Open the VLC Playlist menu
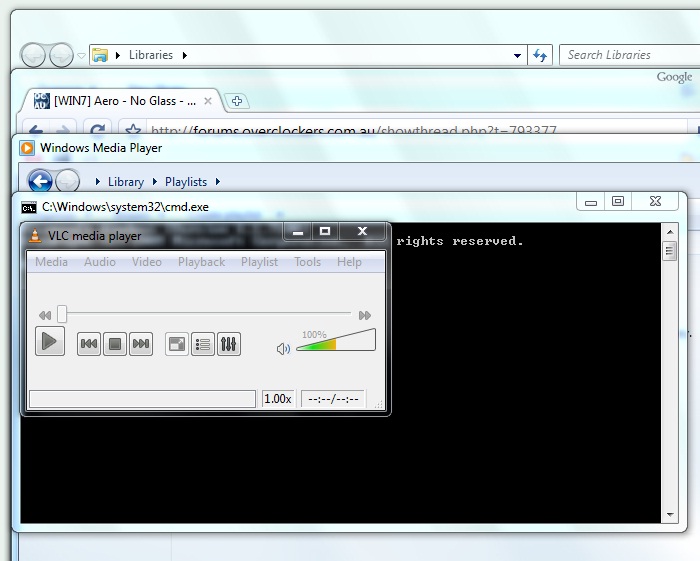Viewport: 700px width, 561px height. pyautogui.click(x=259, y=262)
